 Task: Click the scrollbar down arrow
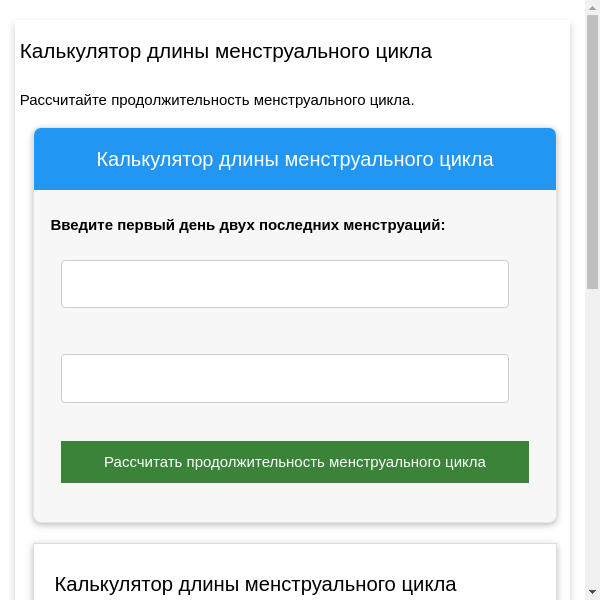tap(592, 592)
